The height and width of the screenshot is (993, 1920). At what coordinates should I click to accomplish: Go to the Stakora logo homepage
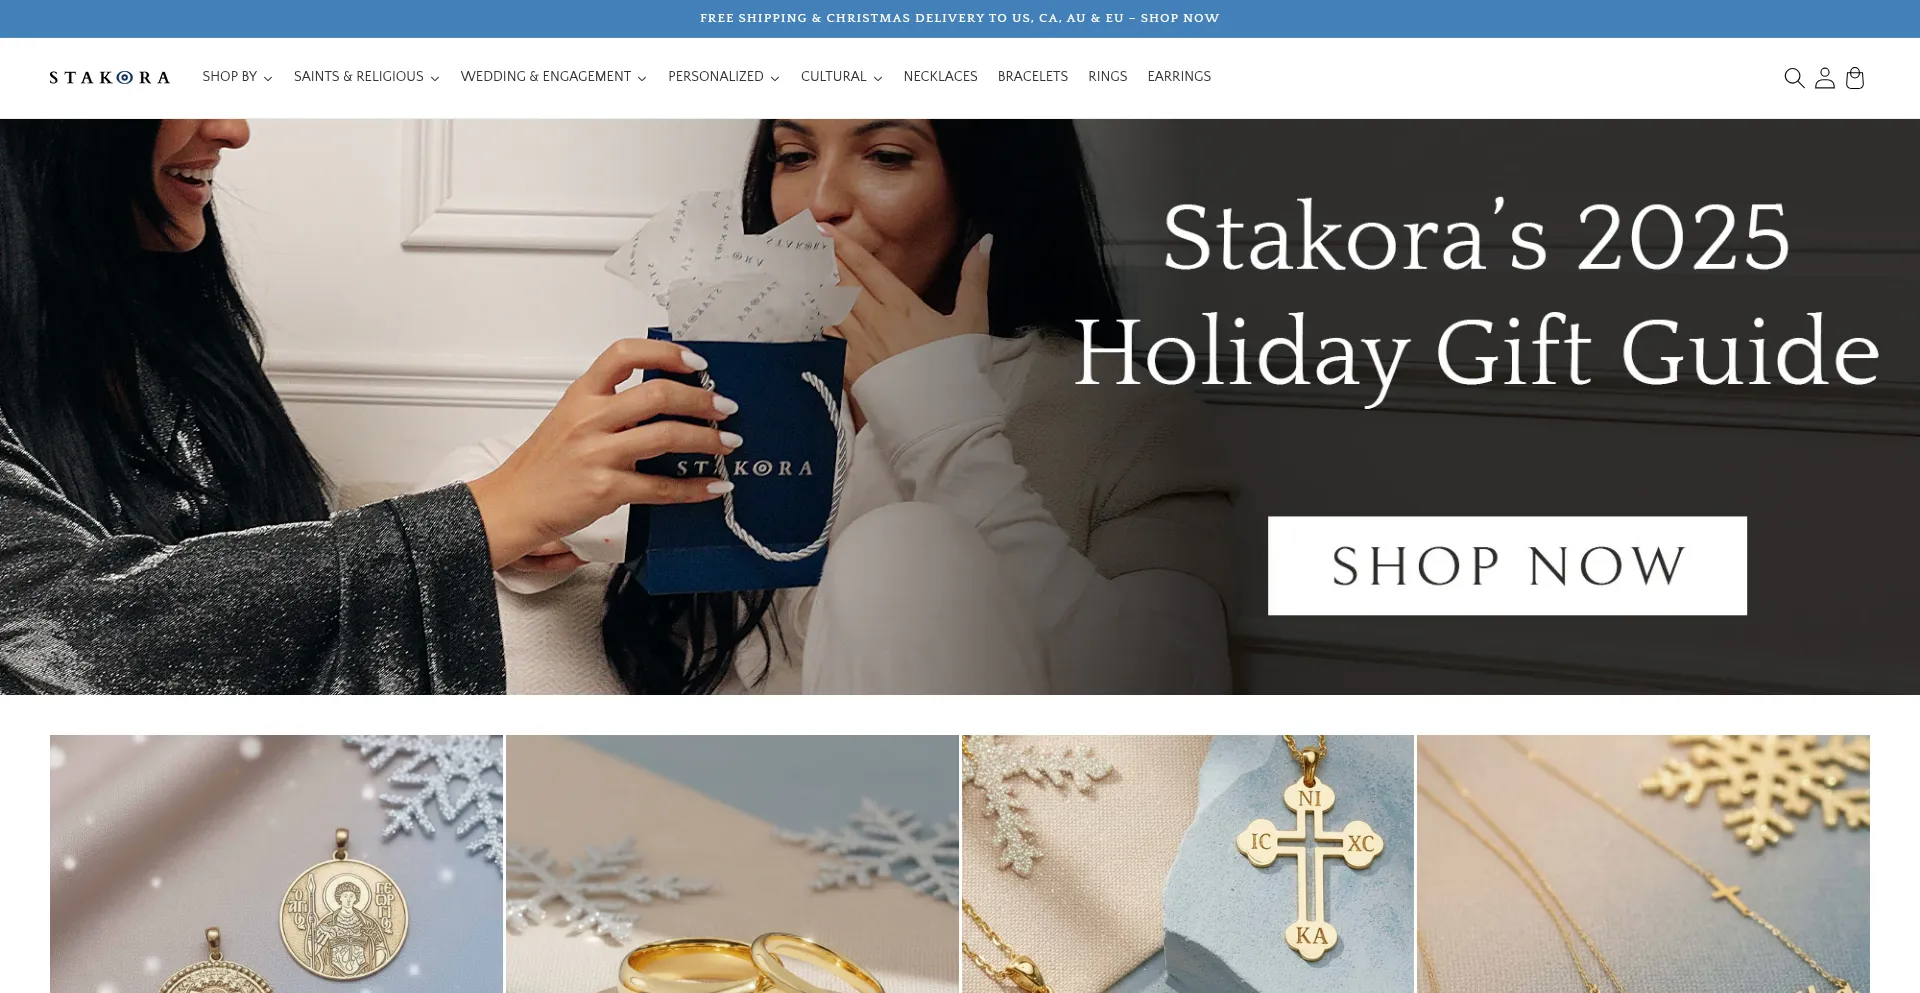tap(110, 77)
